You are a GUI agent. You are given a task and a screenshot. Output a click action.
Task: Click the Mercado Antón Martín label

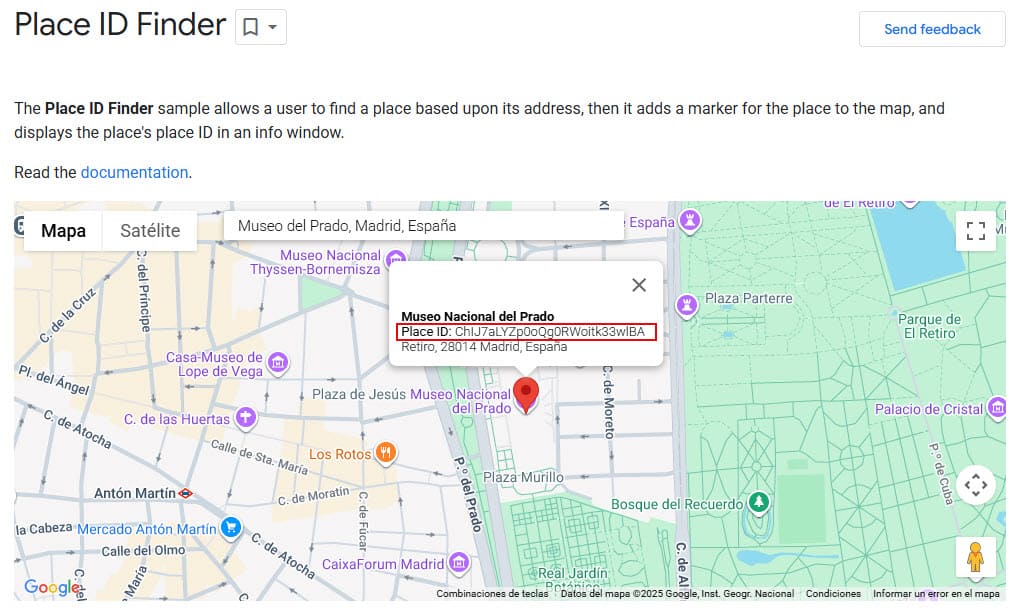click(147, 529)
